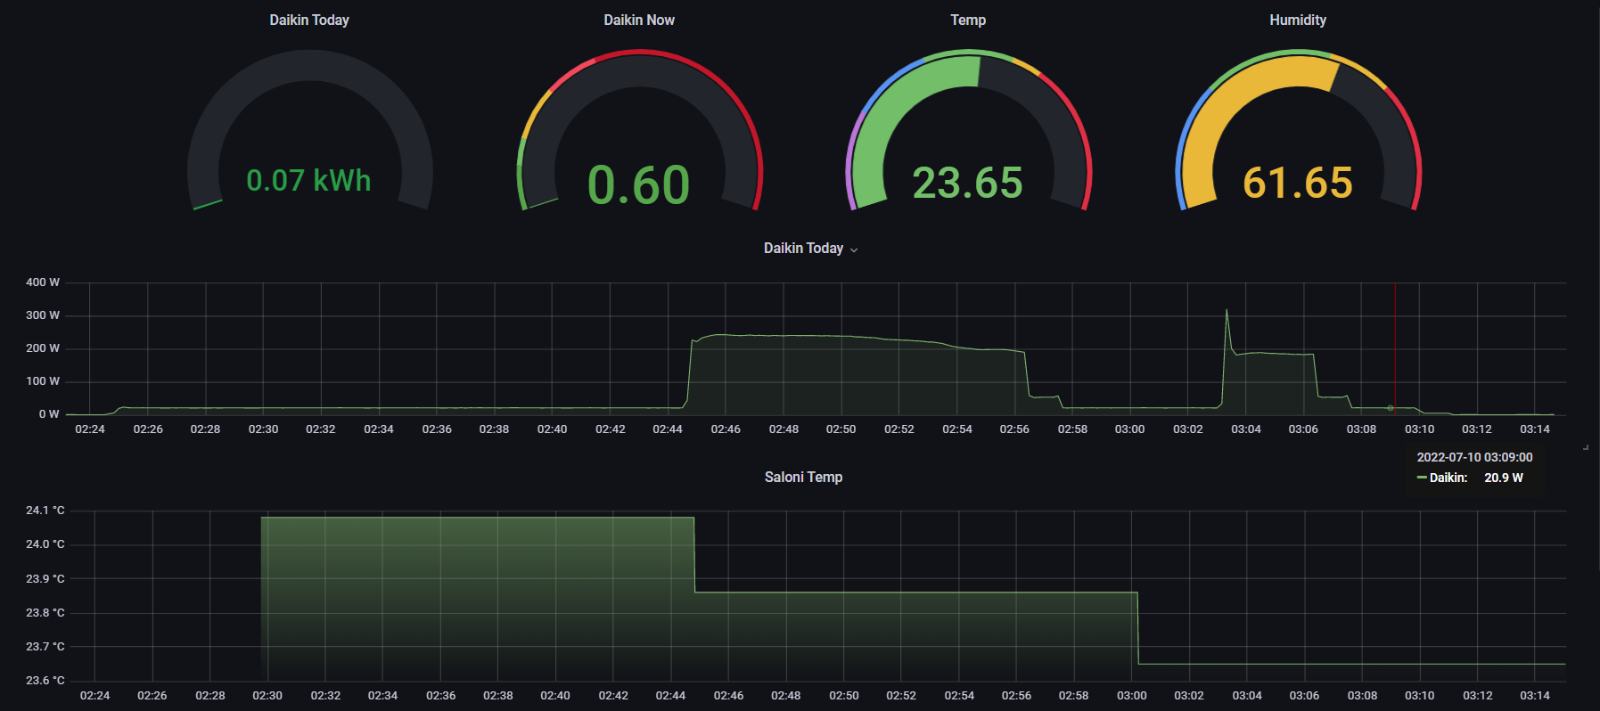The image size is (1600, 711).
Task: Click the "Daikin:" series label in the tooltip
Action: [1448, 478]
